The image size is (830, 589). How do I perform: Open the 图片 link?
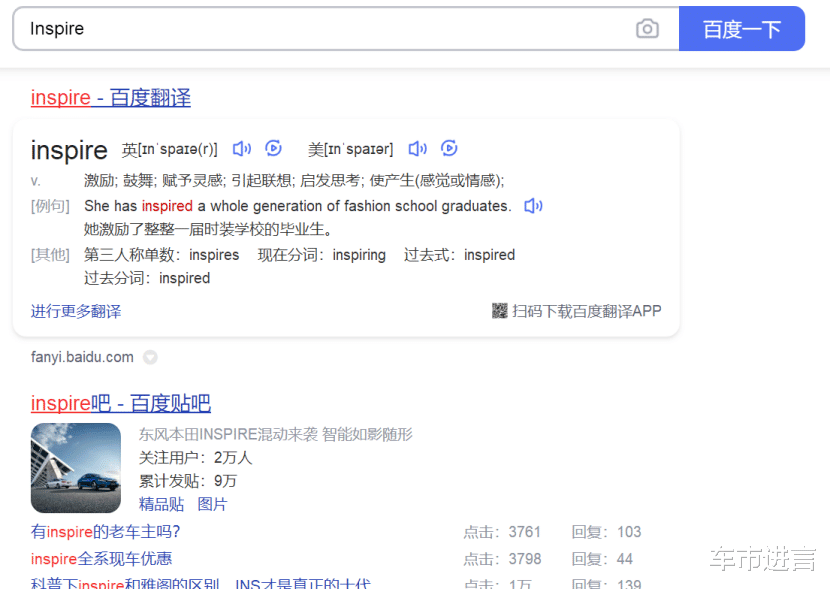[212, 504]
